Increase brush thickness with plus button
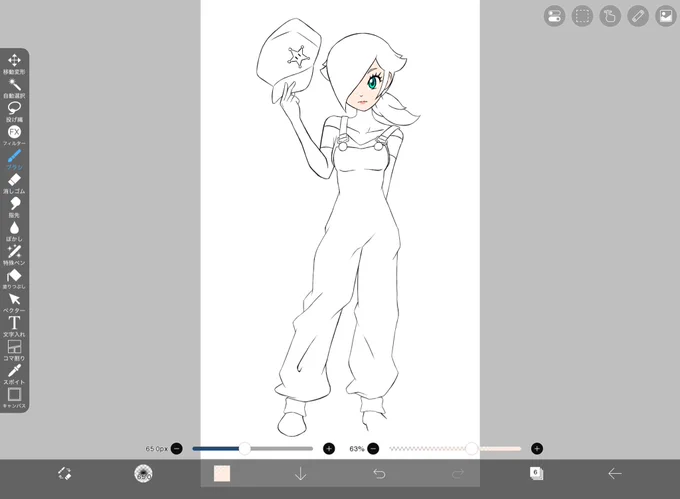Screen dimensions: 680x499 329,449
